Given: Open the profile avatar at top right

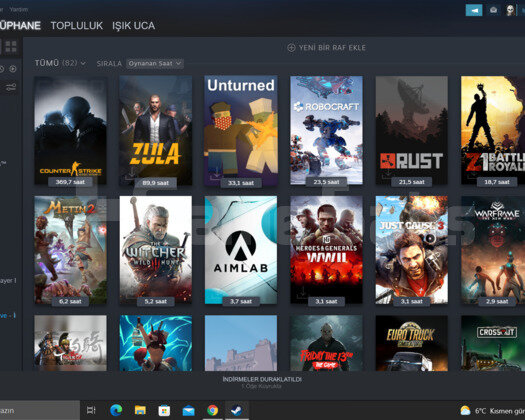Looking at the screenshot, I should pos(510,10).
